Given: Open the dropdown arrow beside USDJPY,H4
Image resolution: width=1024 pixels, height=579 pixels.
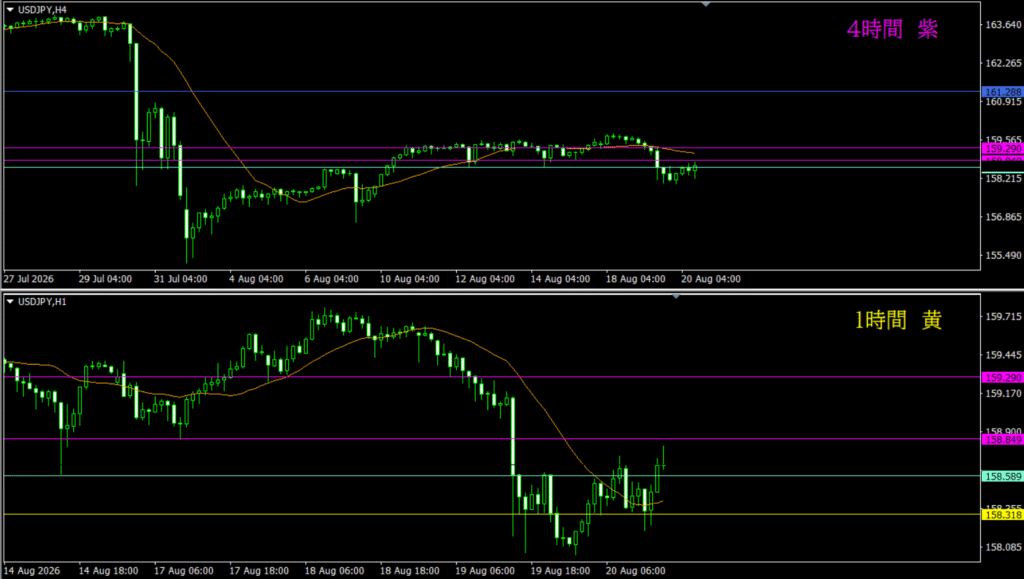Looking at the screenshot, I should click(10, 10).
